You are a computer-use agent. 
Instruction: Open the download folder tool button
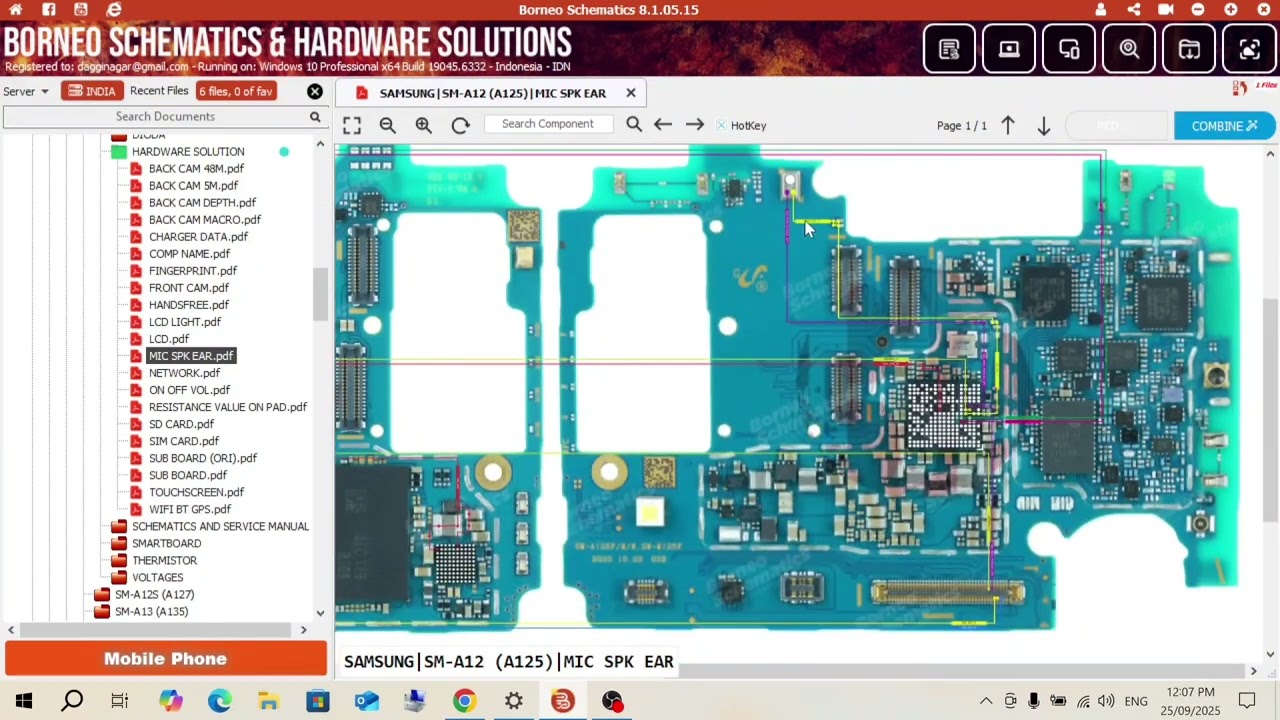tap(1189, 49)
